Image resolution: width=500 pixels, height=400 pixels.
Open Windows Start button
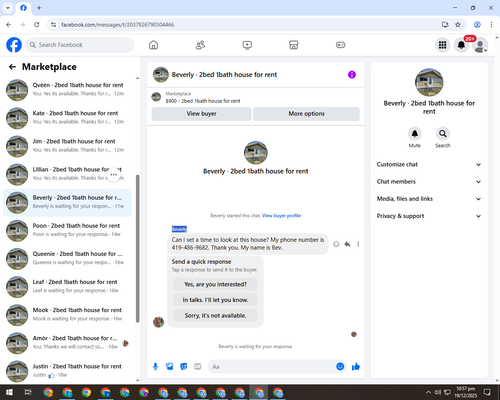(9, 392)
